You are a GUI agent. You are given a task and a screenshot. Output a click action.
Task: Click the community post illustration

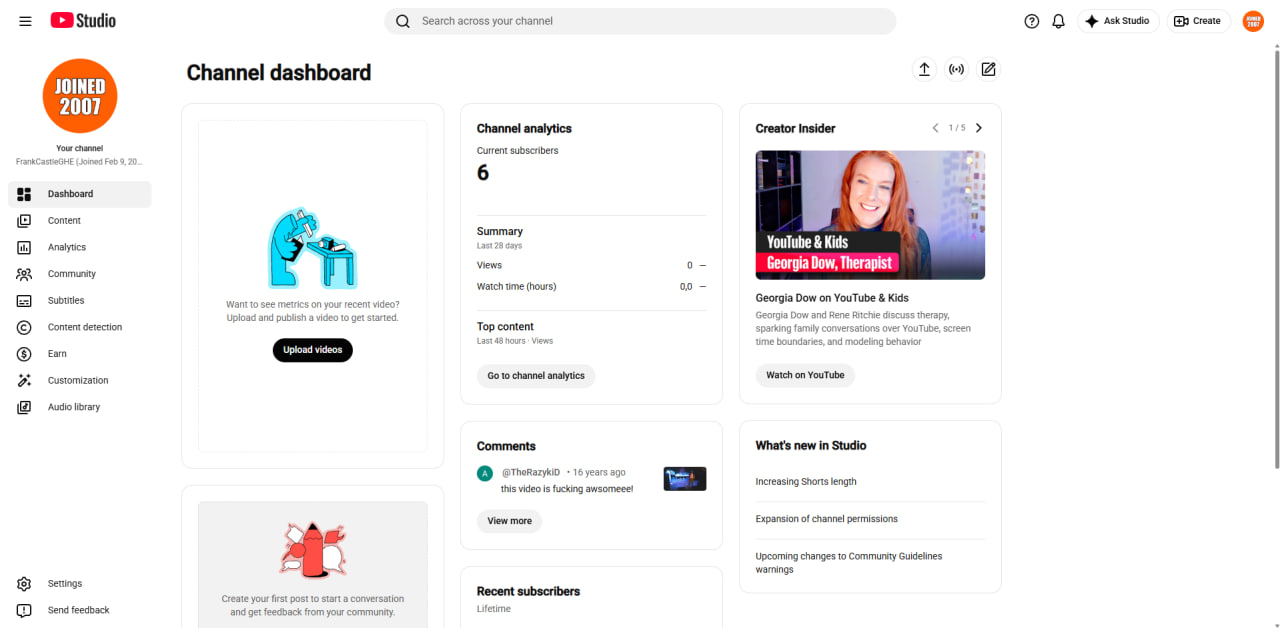[313, 550]
